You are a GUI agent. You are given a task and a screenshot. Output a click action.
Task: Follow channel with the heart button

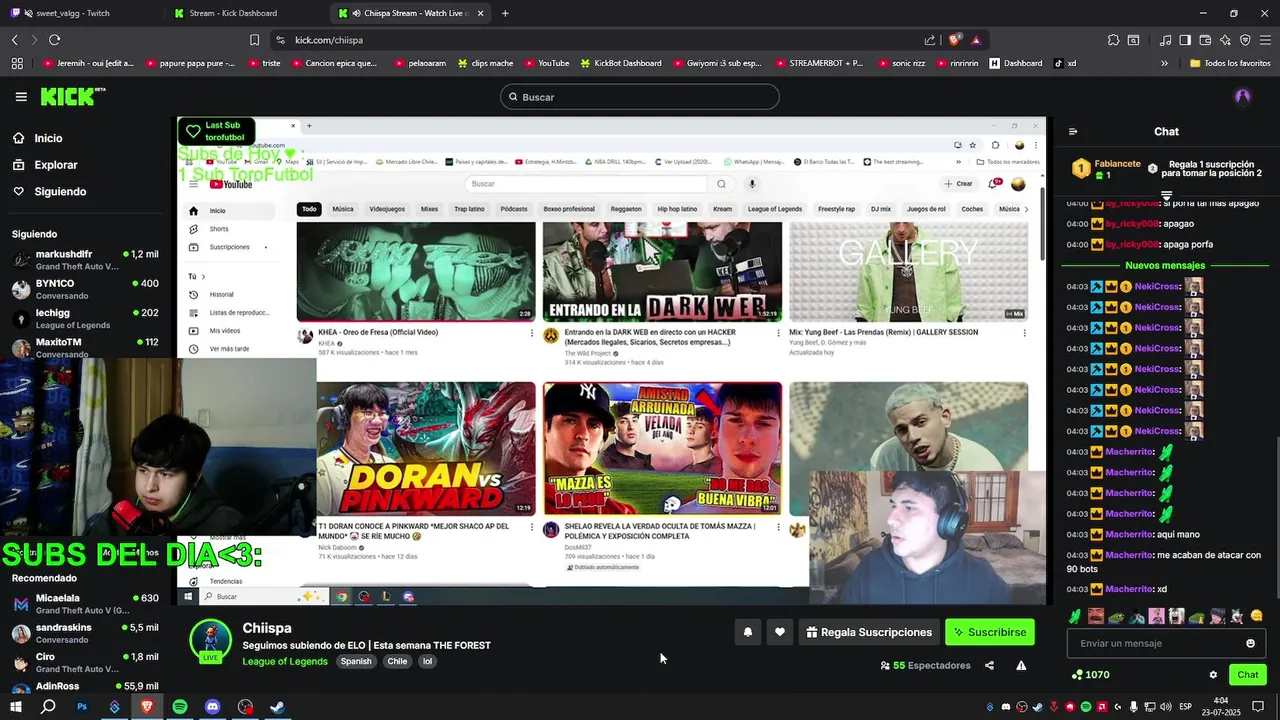[x=780, y=632]
